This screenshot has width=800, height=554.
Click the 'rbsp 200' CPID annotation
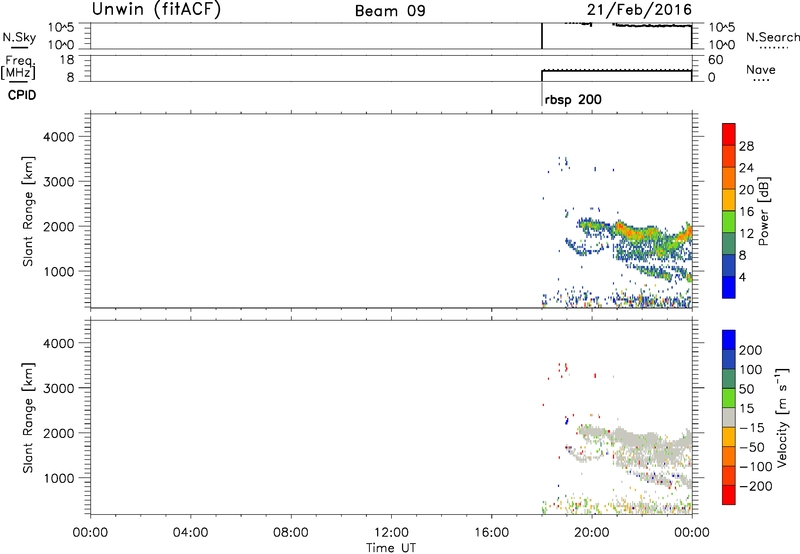click(573, 99)
